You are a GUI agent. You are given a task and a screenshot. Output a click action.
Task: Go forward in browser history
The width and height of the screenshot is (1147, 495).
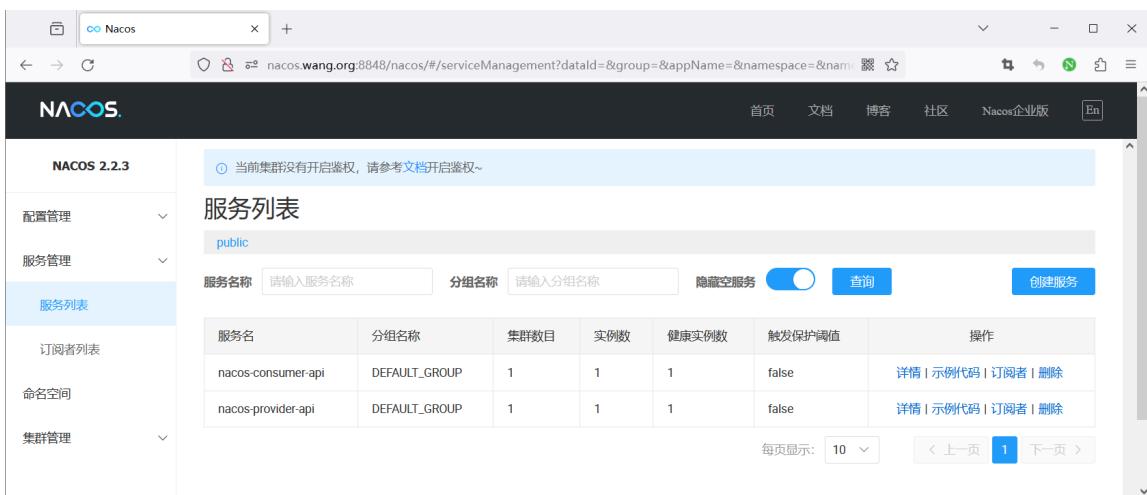click(56, 65)
